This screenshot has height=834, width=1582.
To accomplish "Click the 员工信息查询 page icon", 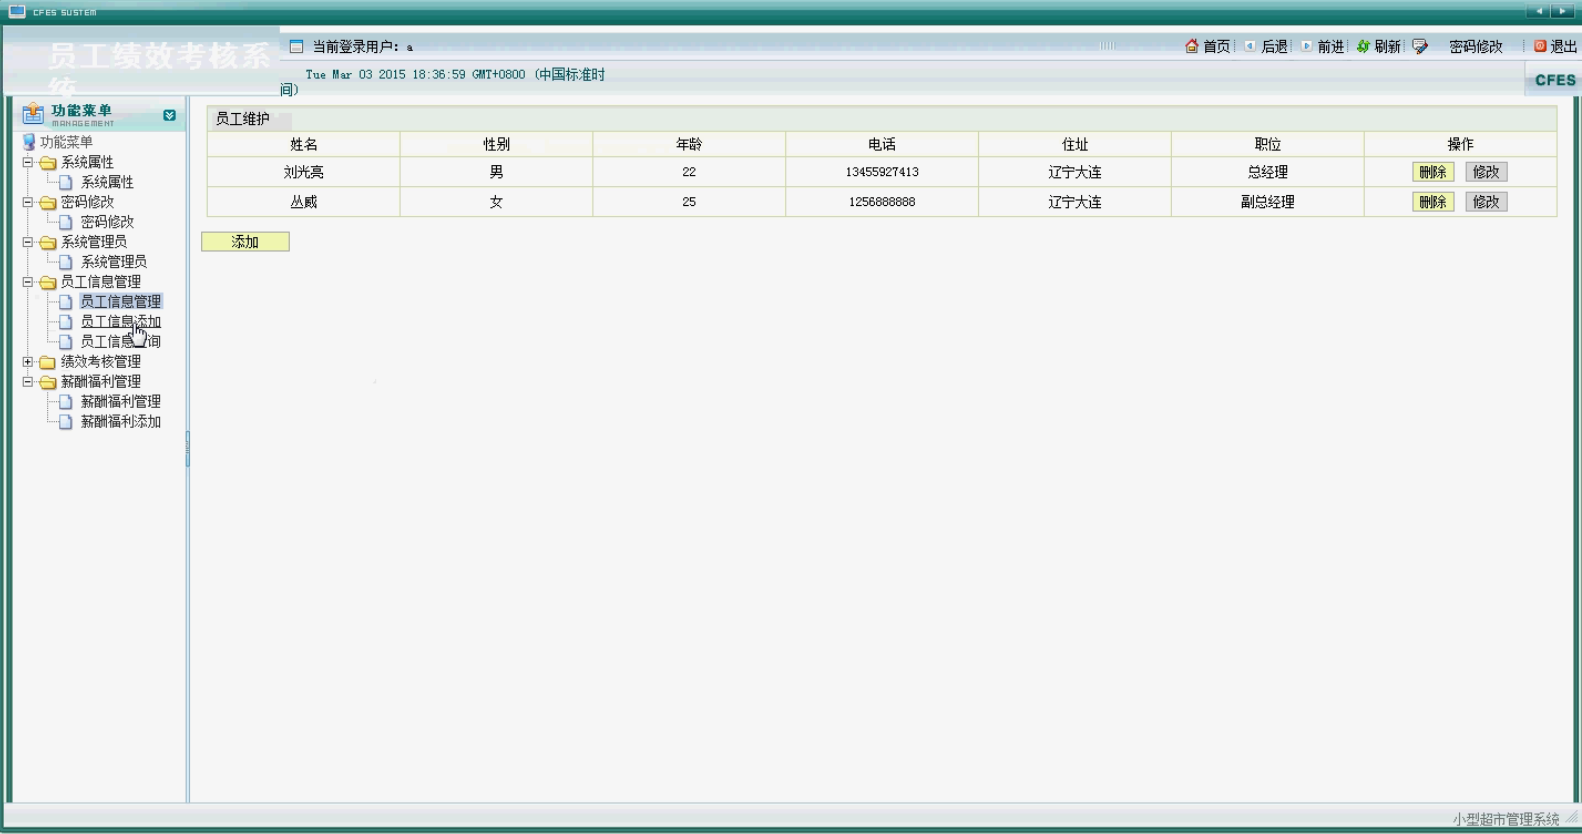I will tap(66, 342).
